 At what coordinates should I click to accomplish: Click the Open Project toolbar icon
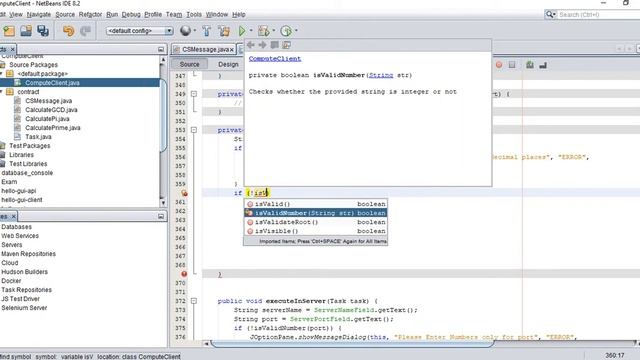tap(26, 31)
